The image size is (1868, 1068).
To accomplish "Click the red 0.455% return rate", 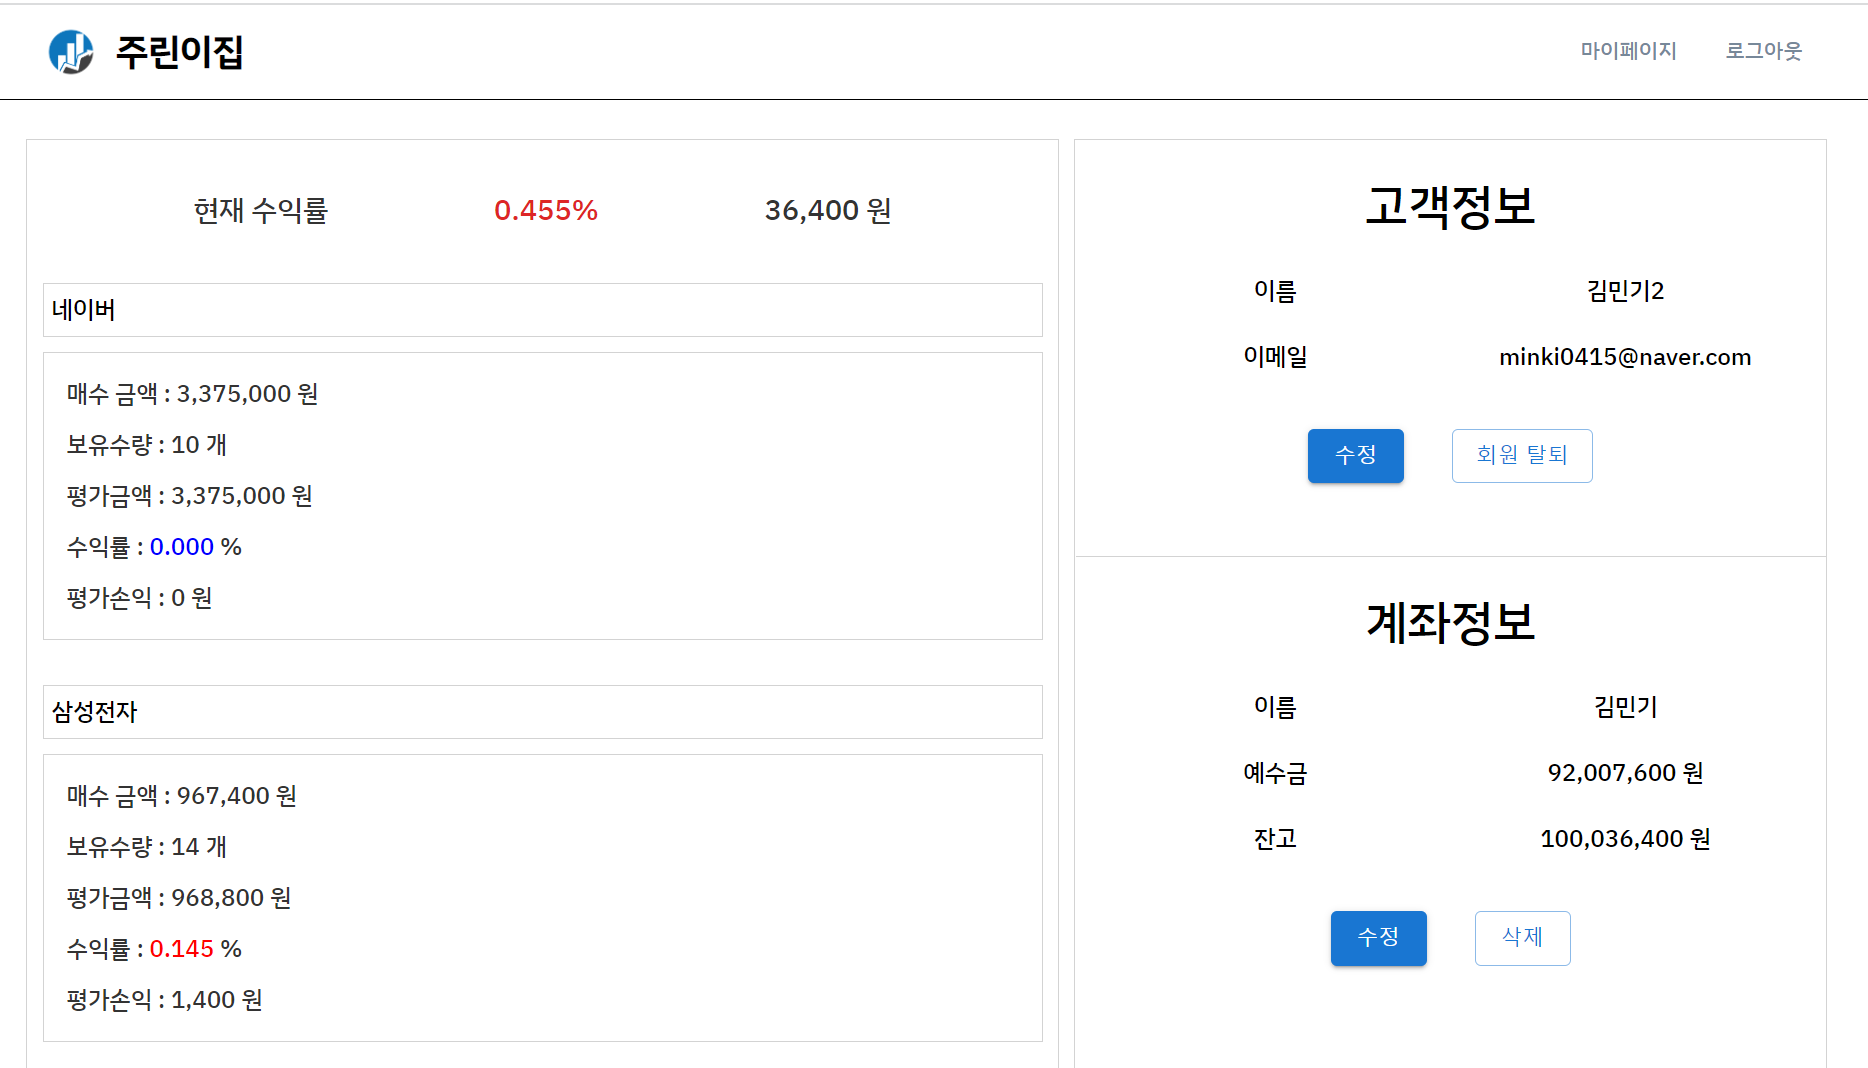I will [x=546, y=210].
